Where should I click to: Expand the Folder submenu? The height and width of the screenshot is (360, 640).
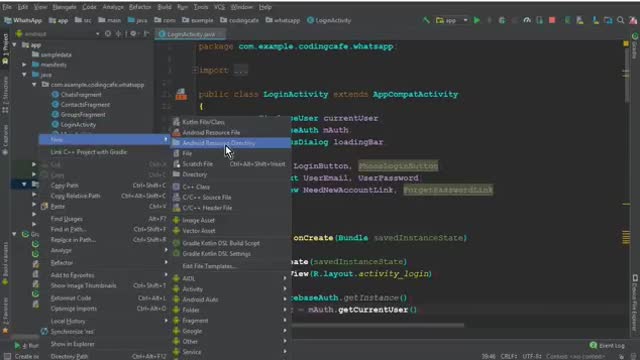coord(231,310)
